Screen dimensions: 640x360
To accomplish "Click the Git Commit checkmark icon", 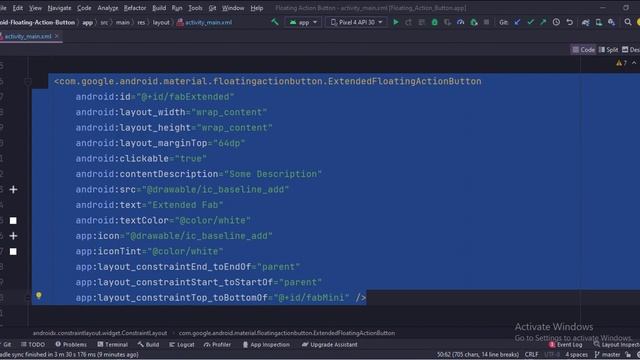I will [530, 22].
